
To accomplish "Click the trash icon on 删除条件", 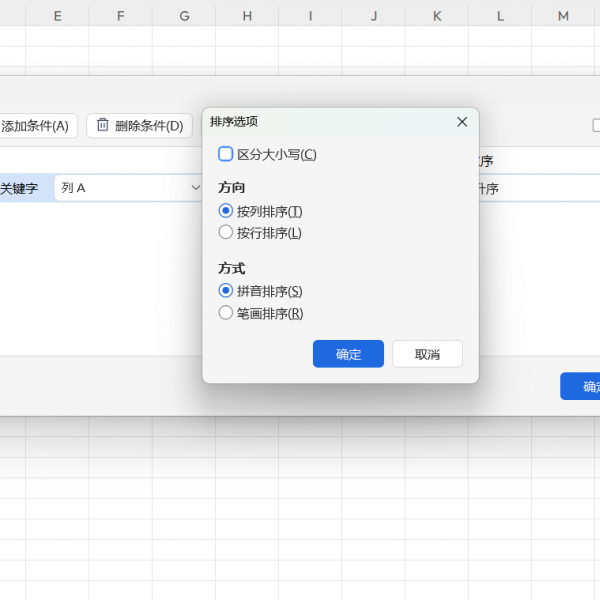I will click(x=103, y=125).
